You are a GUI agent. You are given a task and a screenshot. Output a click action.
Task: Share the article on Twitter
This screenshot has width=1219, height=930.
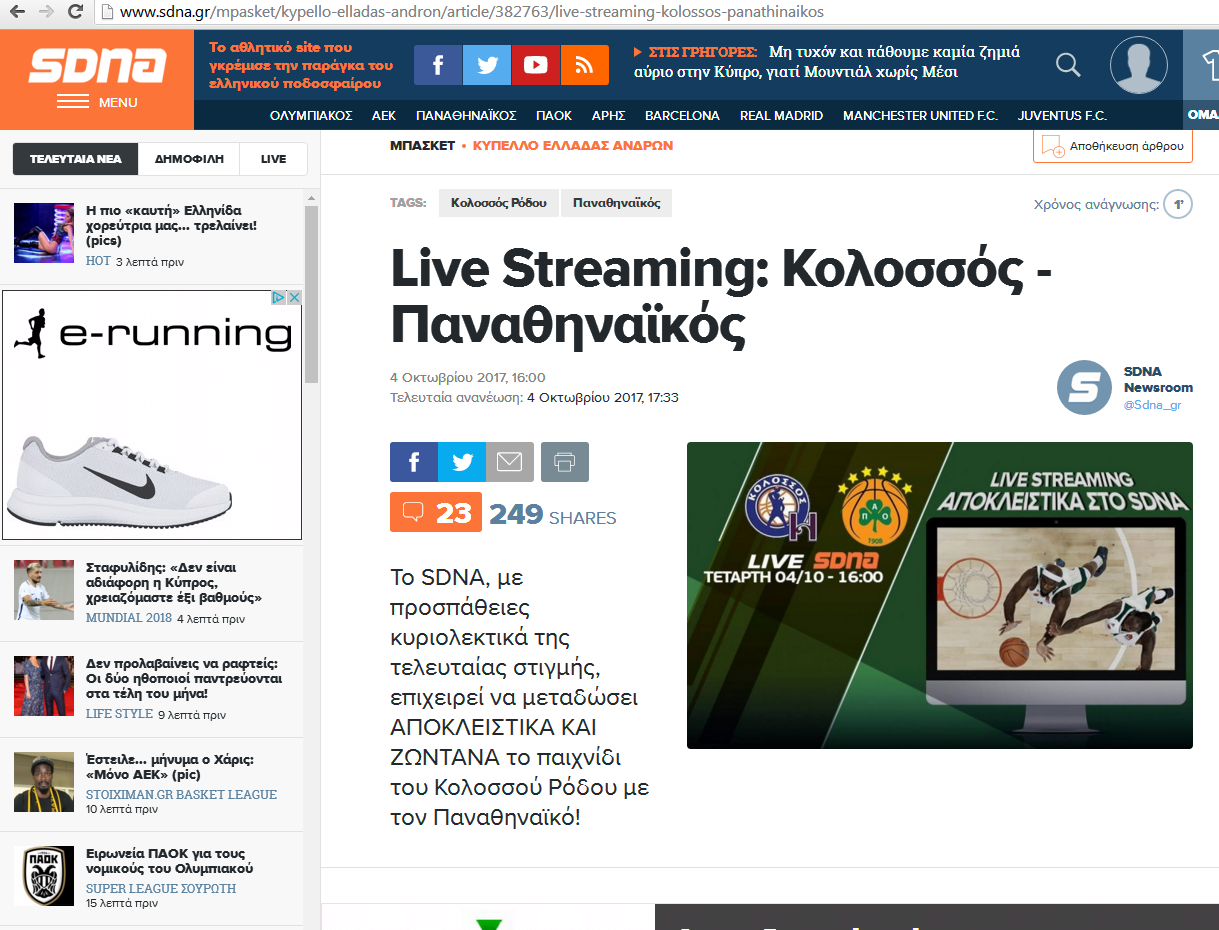point(462,462)
